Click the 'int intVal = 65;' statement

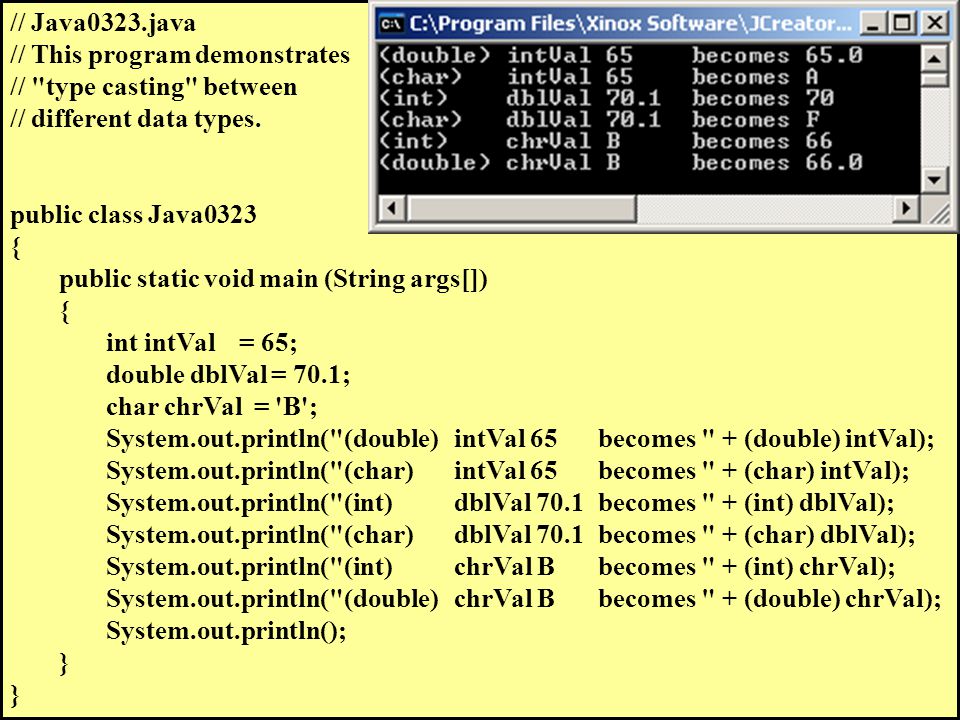(201, 342)
